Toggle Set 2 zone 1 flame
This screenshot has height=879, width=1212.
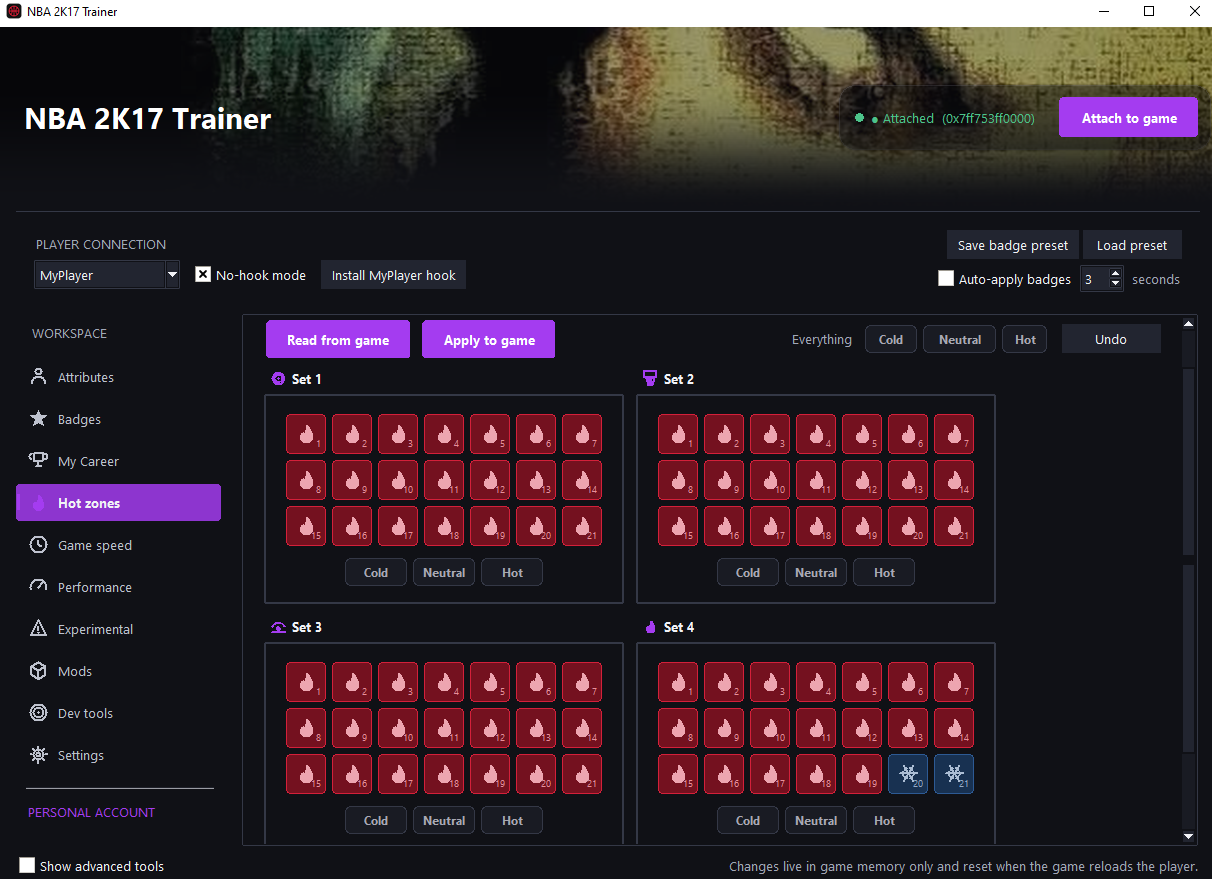click(678, 434)
